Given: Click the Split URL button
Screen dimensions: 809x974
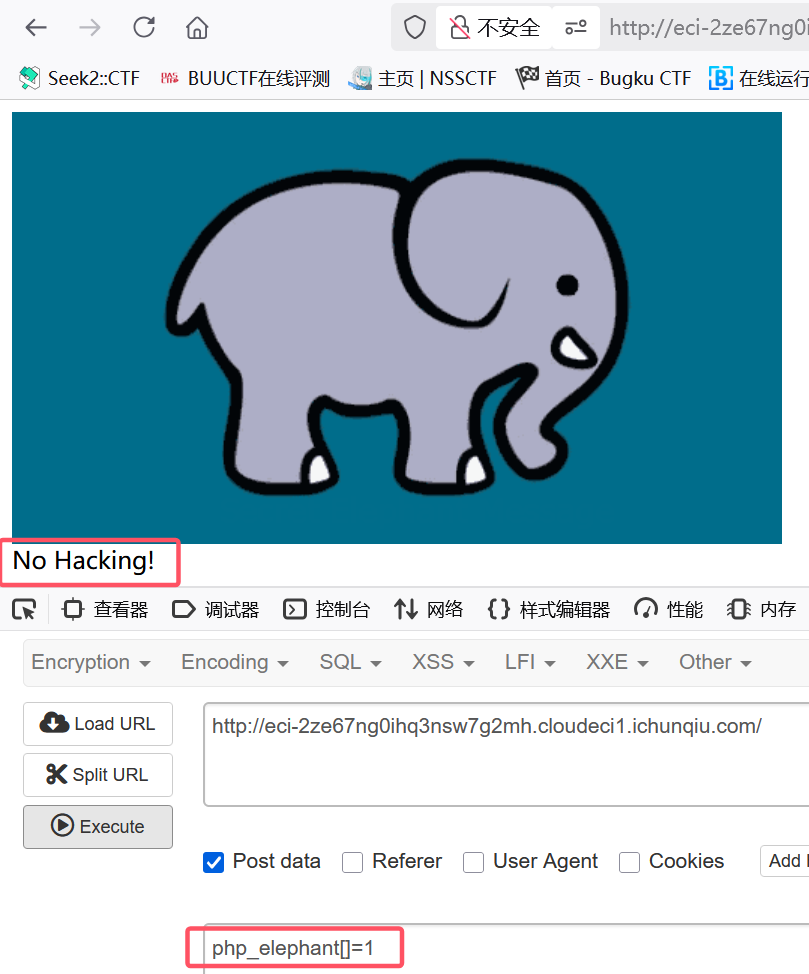Looking at the screenshot, I should point(98,775).
